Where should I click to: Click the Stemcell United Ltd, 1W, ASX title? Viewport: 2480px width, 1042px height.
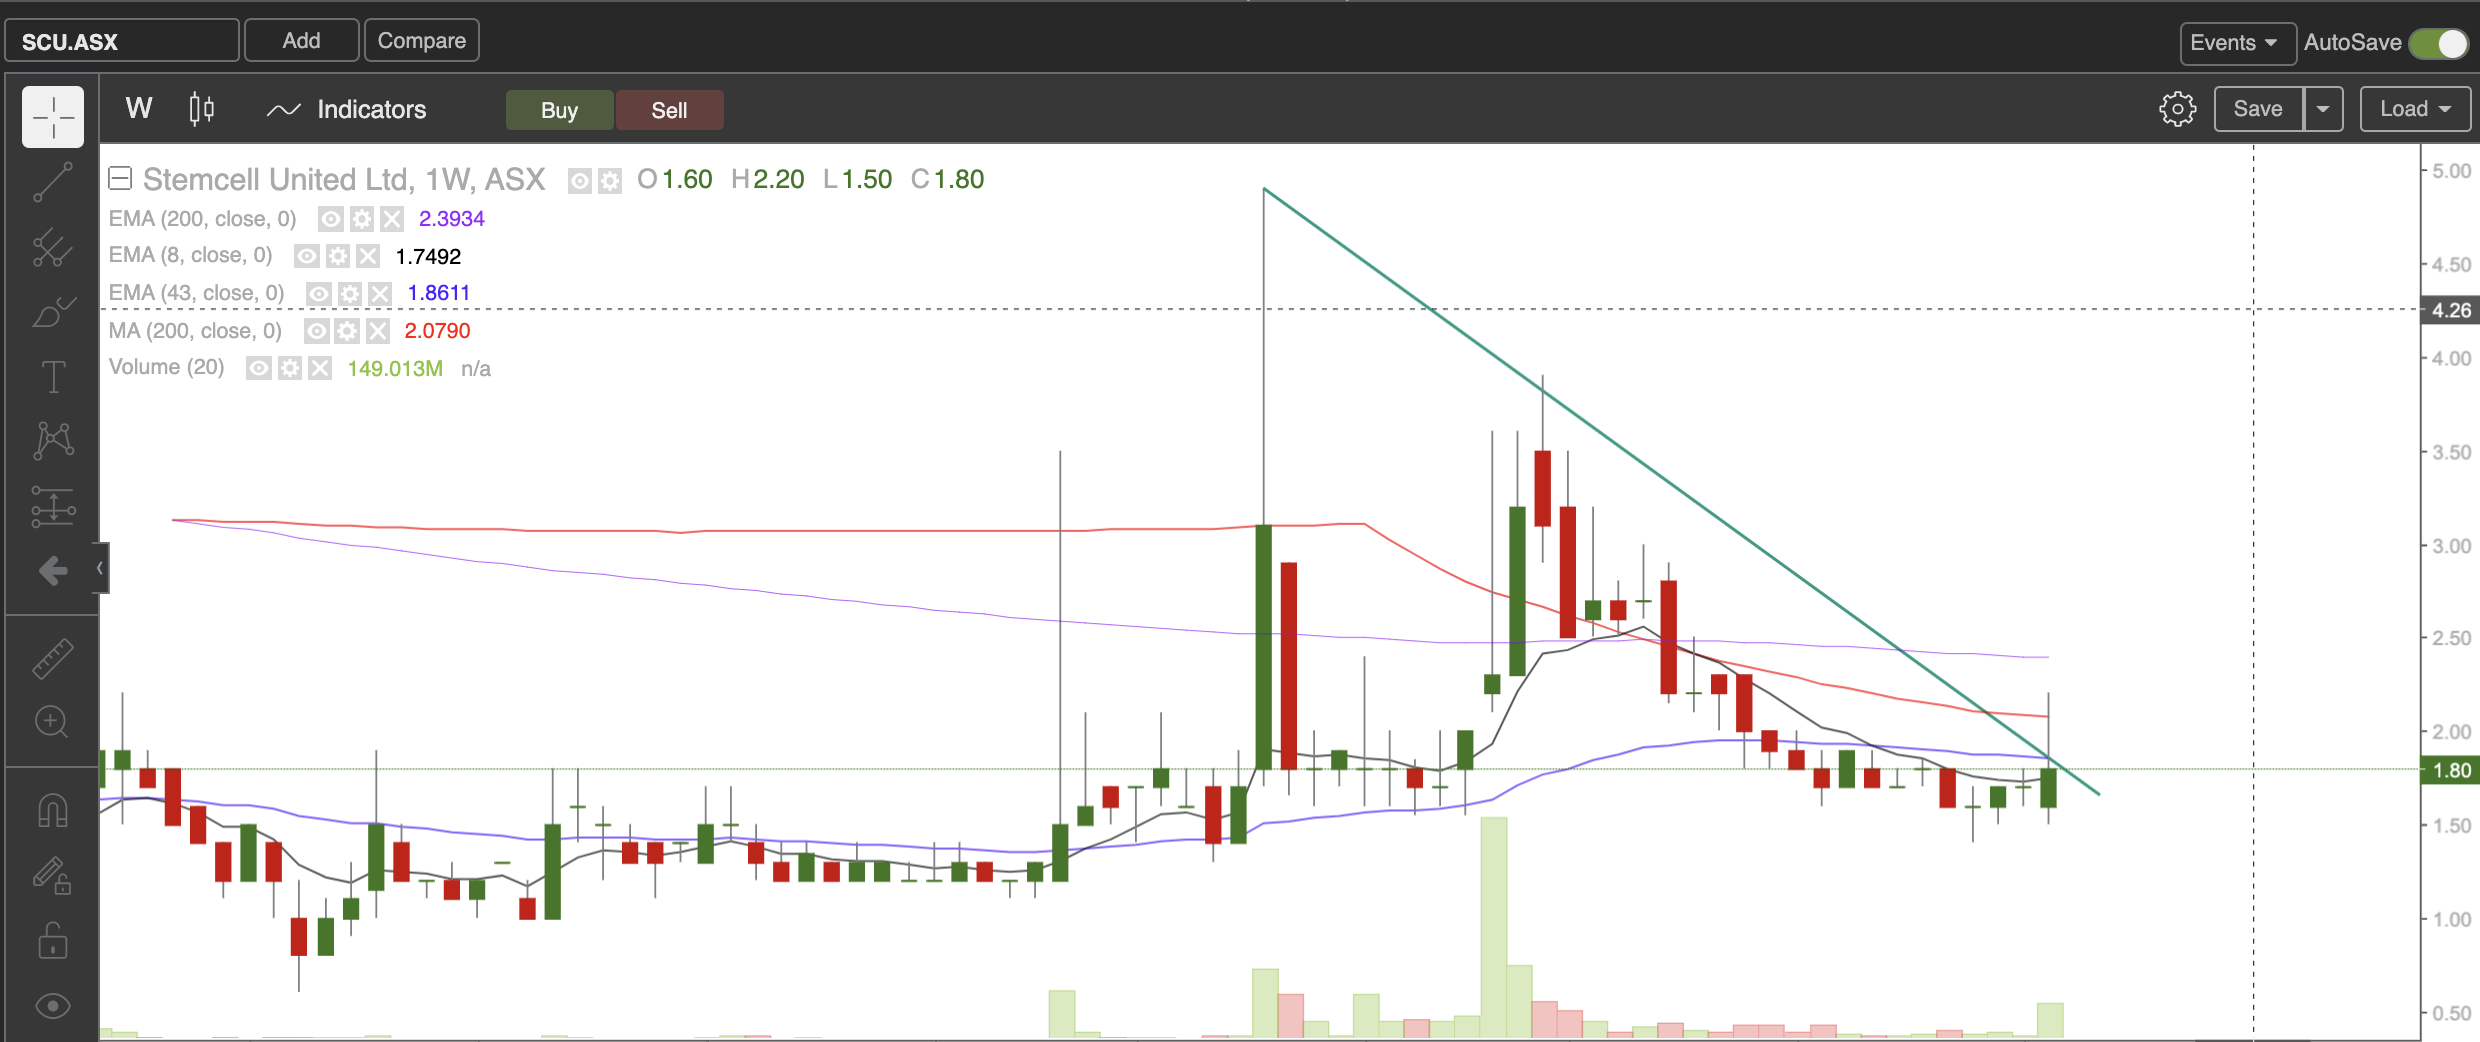(x=344, y=179)
